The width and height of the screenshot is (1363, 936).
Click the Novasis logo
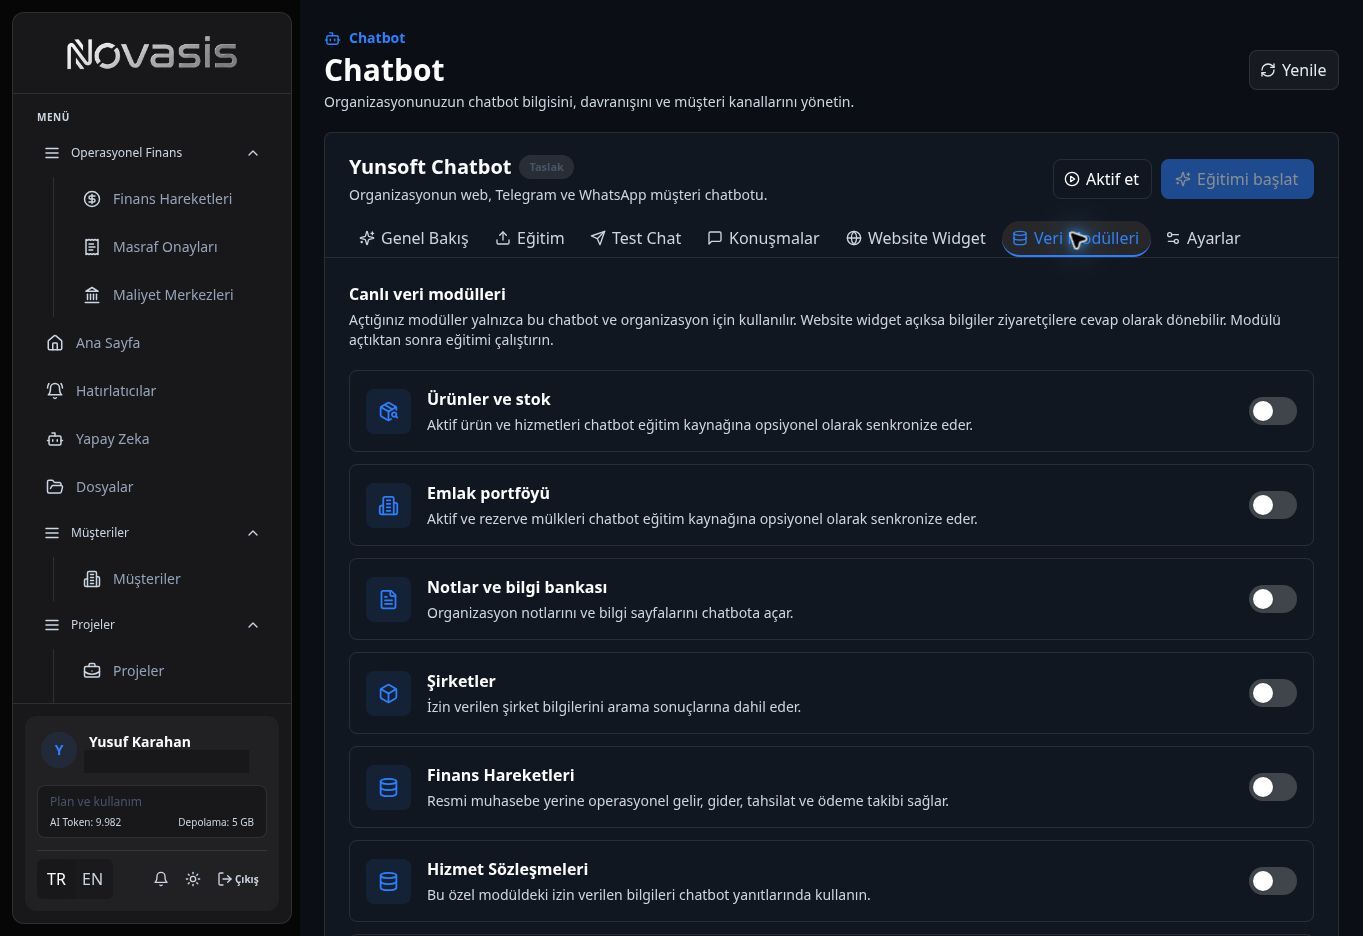tap(152, 54)
